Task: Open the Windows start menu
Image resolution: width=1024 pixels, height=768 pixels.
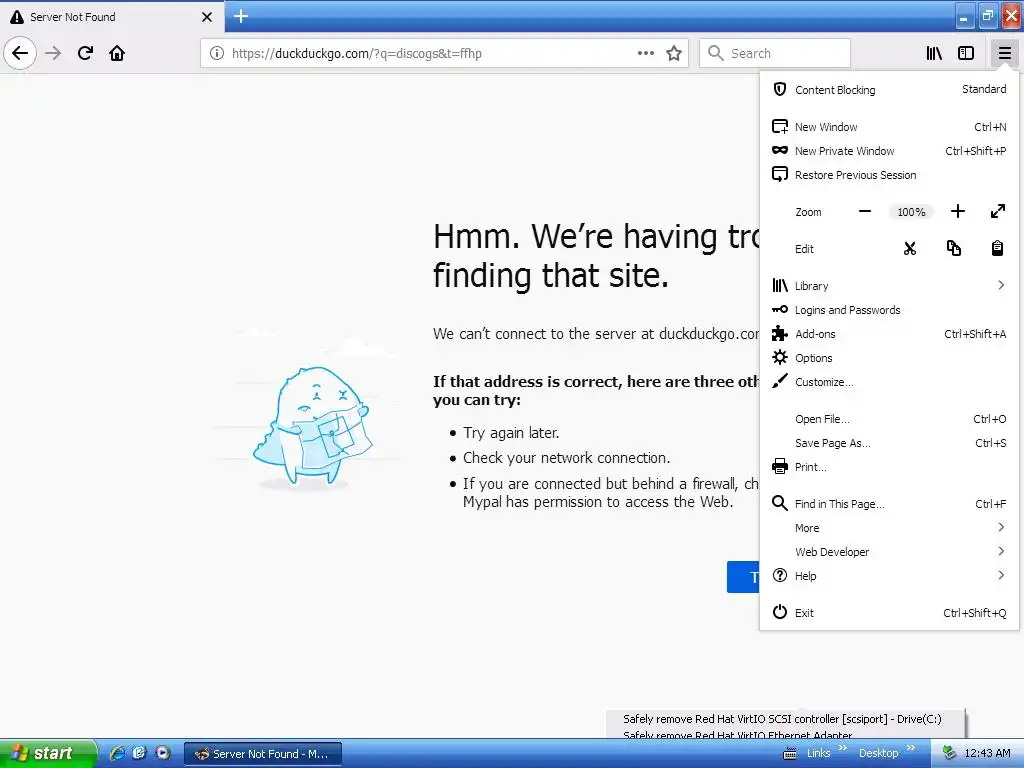Action: click(48, 753)
